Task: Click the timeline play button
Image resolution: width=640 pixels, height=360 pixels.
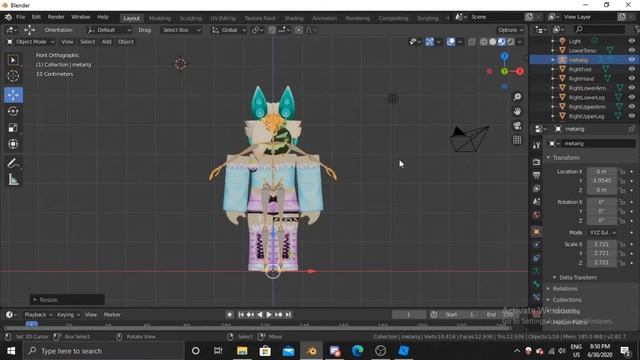Action: click(x=269, y=314)
